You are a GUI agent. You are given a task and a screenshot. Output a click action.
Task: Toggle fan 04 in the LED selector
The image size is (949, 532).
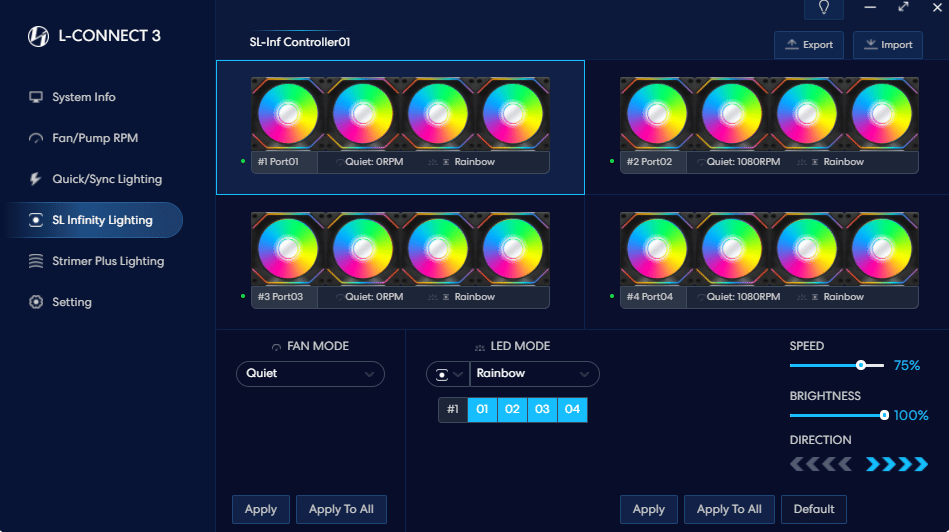coord(572,410)
